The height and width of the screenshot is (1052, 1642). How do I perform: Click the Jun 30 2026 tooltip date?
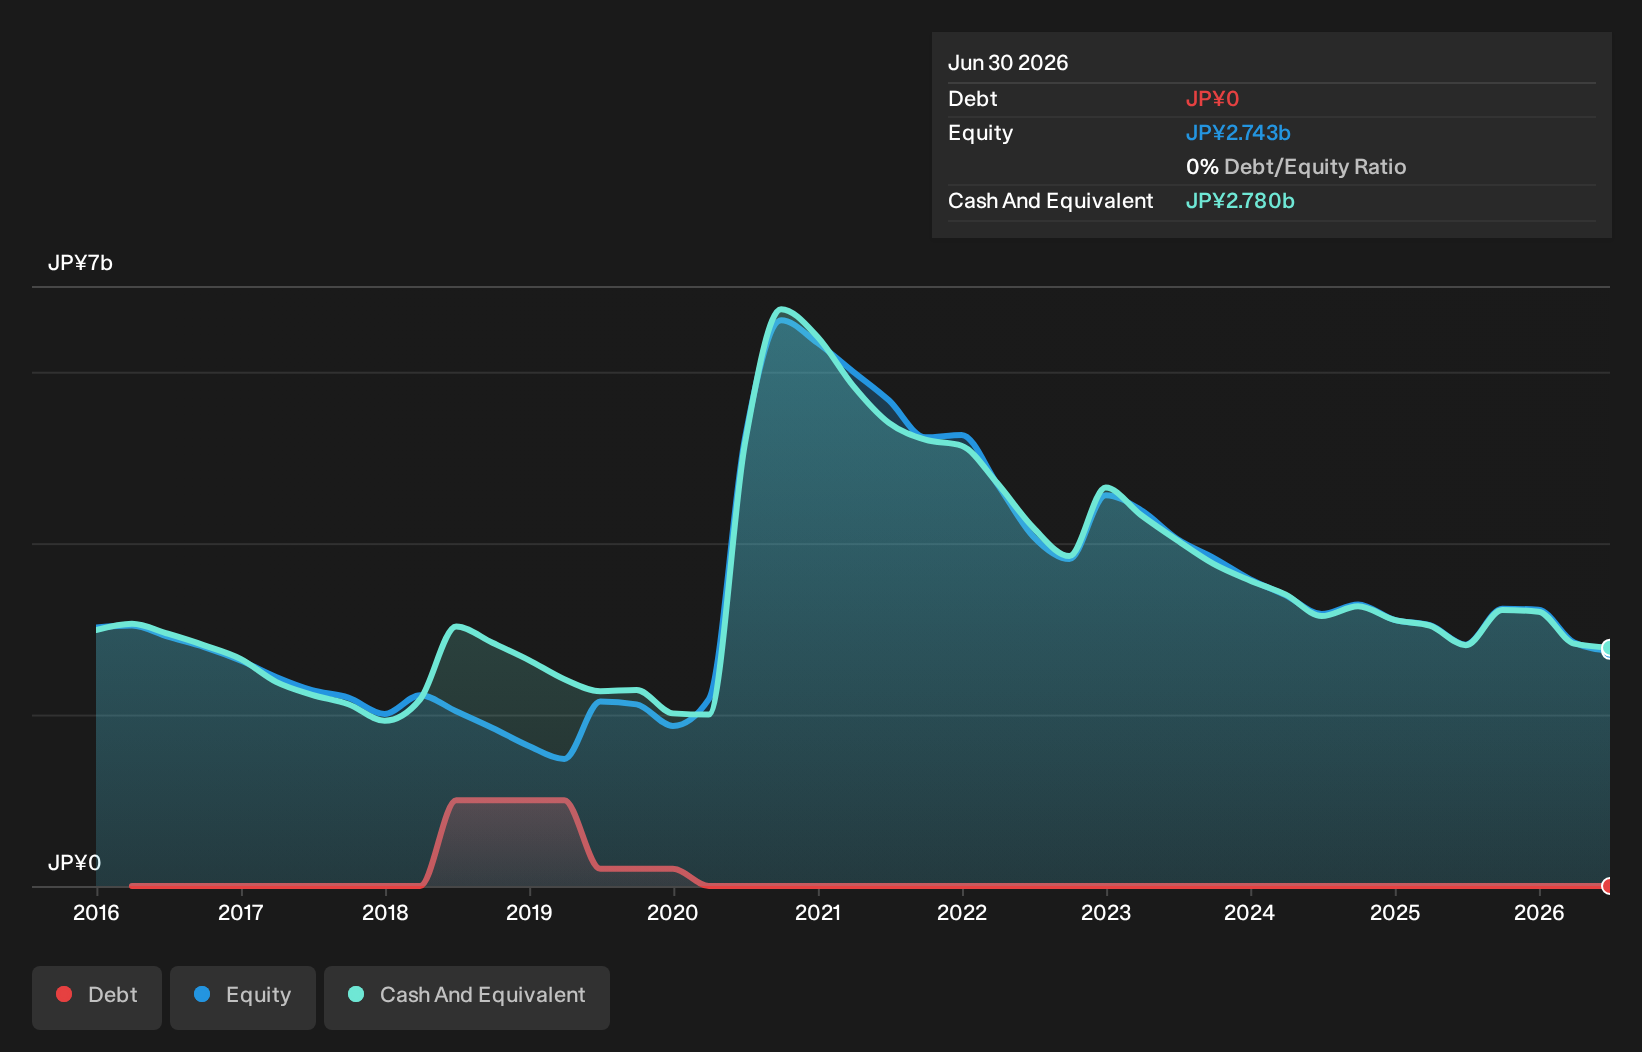[1008, 63]
